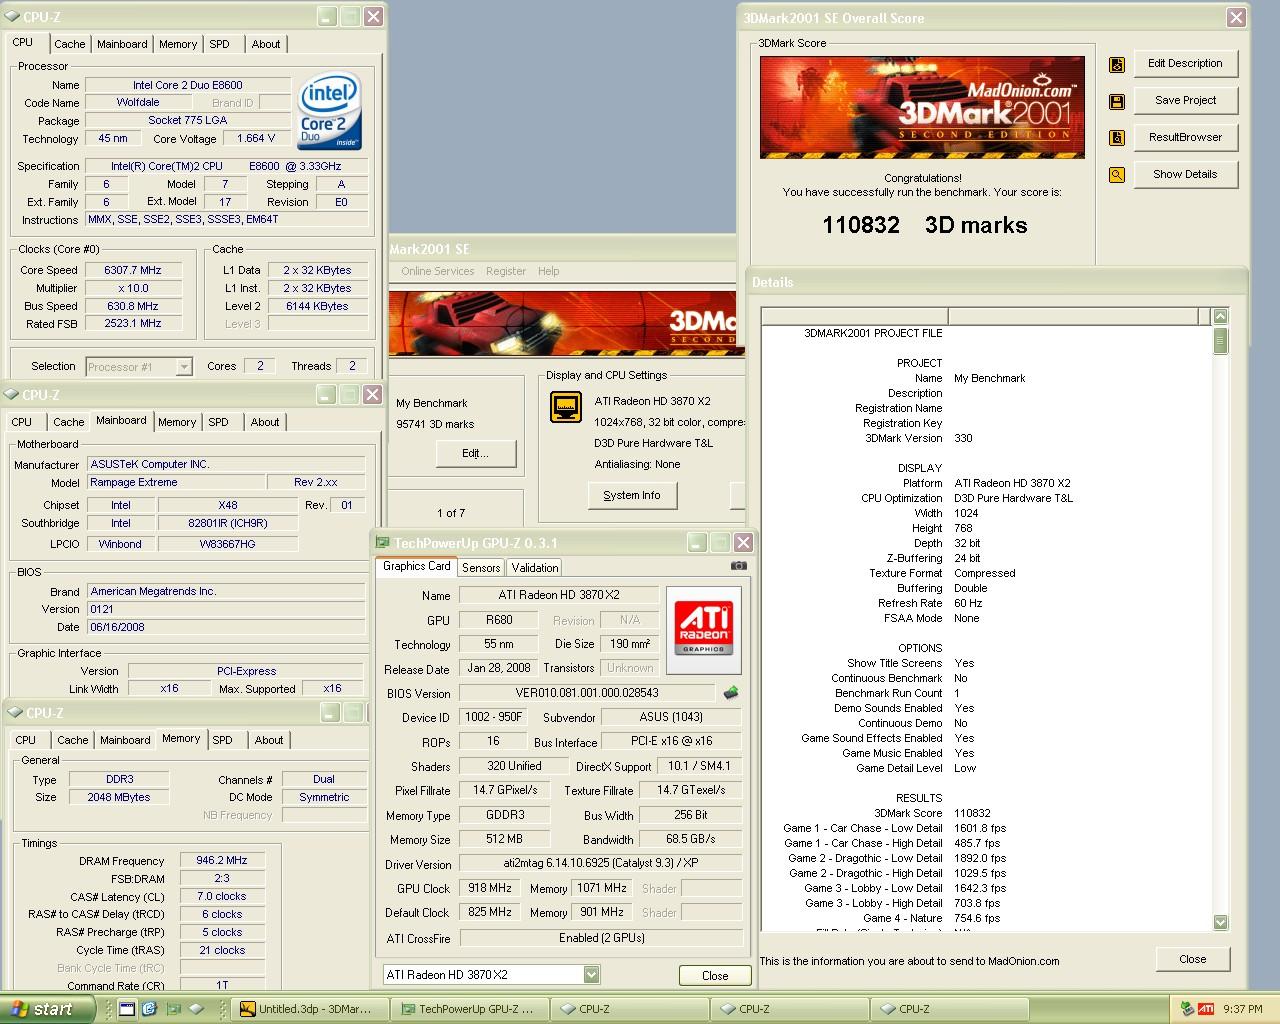Click the taskbar clock showing 9:37 PM

(x=1243, y=1009)
